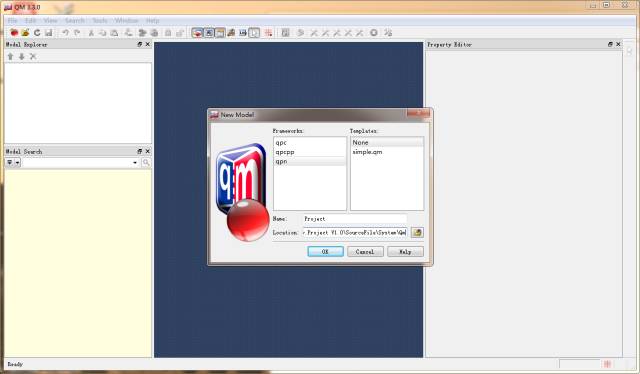
Task: Click the last icon on the toolbar
Action: [x=388, y=33]
